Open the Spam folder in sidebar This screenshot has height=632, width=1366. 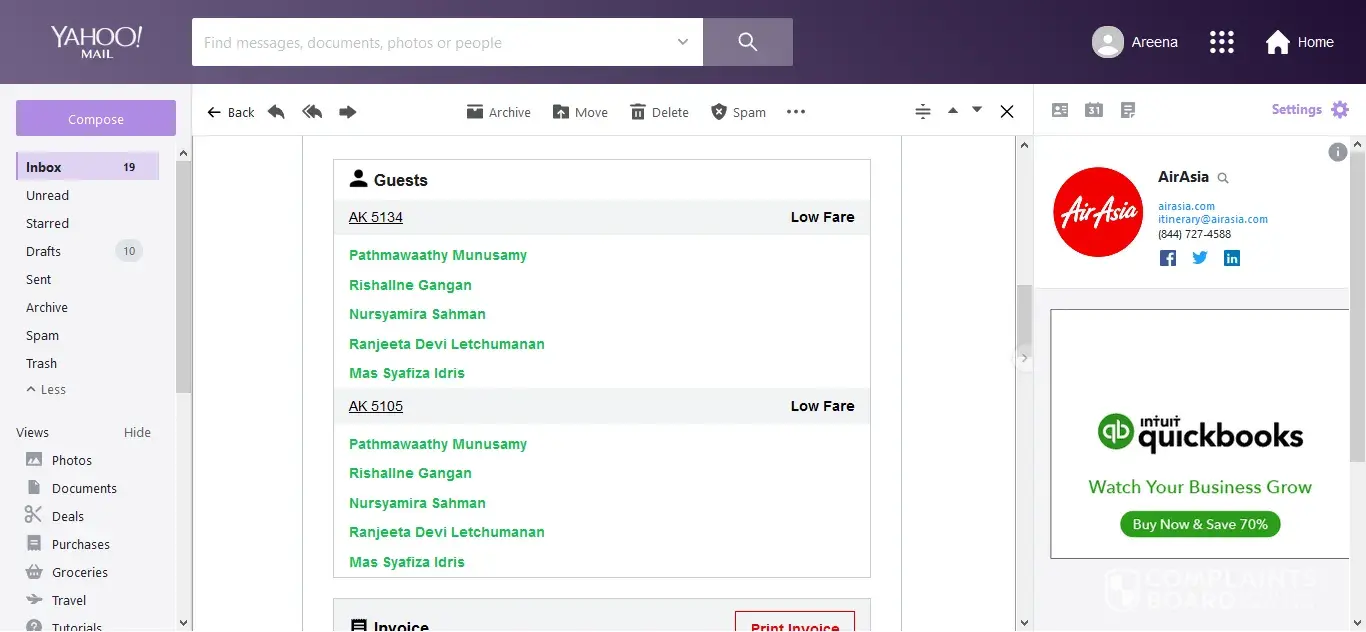[x=42, y=335]
